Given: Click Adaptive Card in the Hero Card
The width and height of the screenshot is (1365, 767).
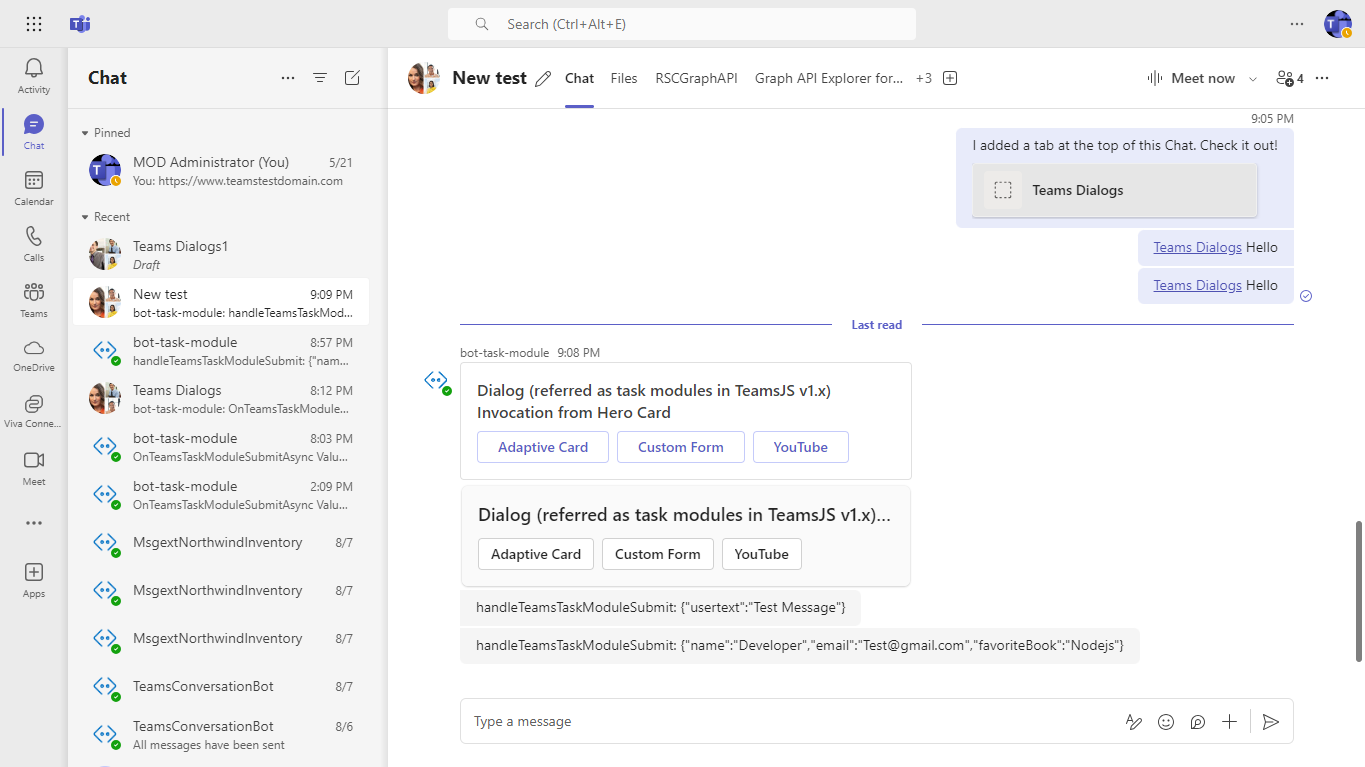Looking at the screenshot, I should pyautogui.click(x=543, y=447).
